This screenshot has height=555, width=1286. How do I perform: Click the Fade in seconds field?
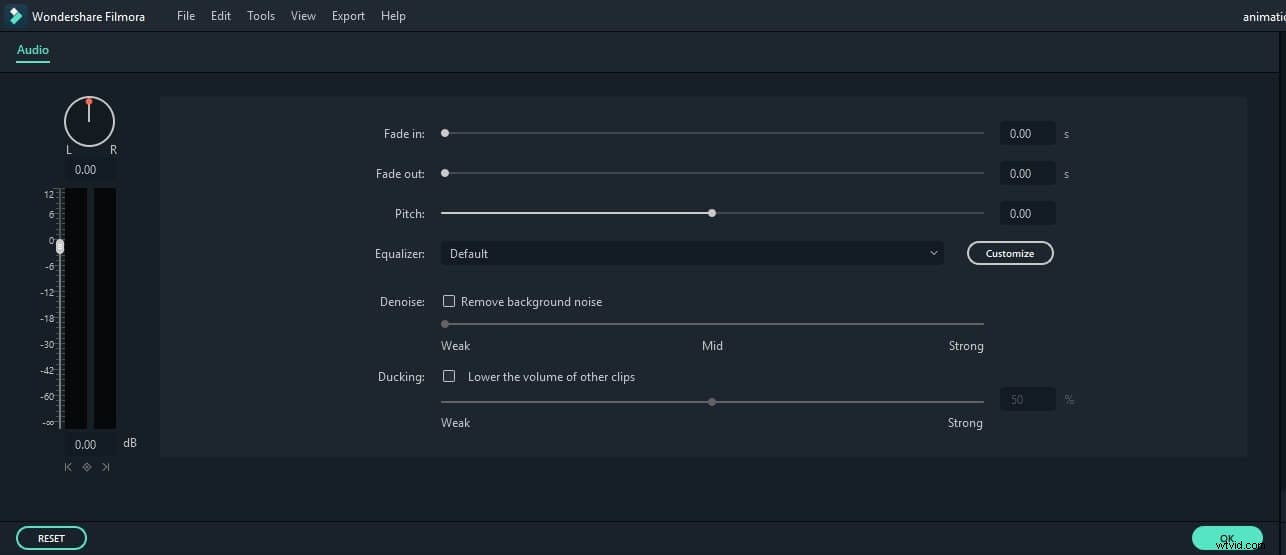[1027, 134]
